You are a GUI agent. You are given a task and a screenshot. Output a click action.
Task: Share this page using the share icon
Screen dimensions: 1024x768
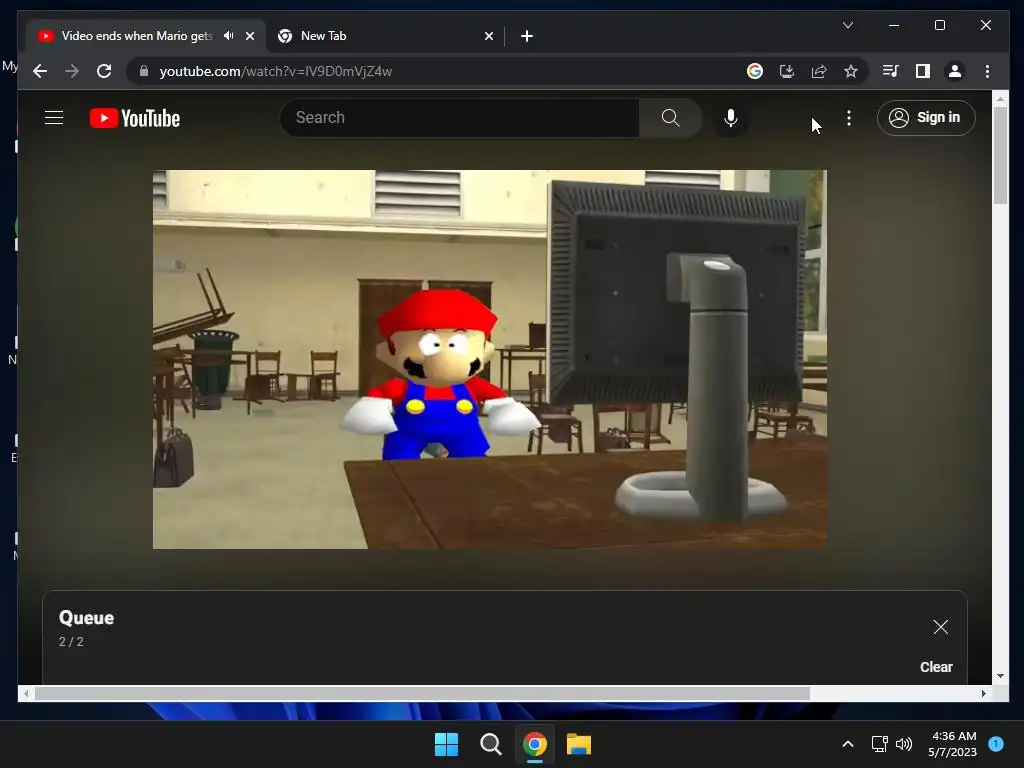coord(819,71)
